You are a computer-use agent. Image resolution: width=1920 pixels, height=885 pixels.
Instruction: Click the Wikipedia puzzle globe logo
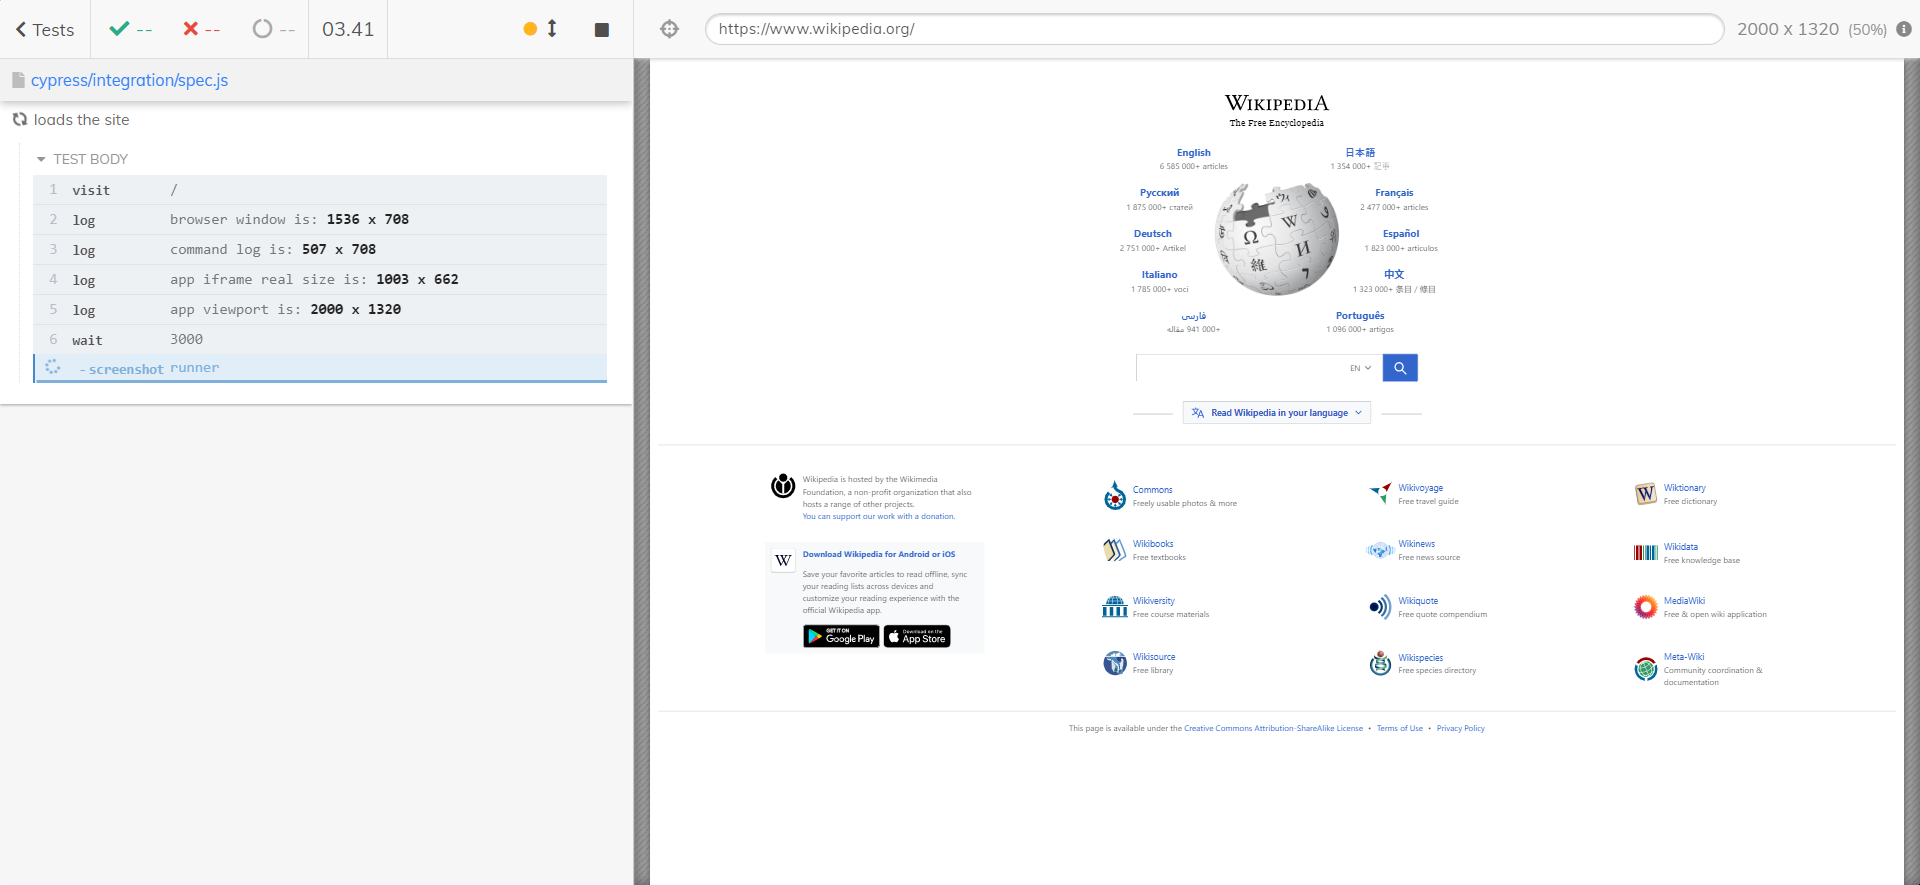1277,239
